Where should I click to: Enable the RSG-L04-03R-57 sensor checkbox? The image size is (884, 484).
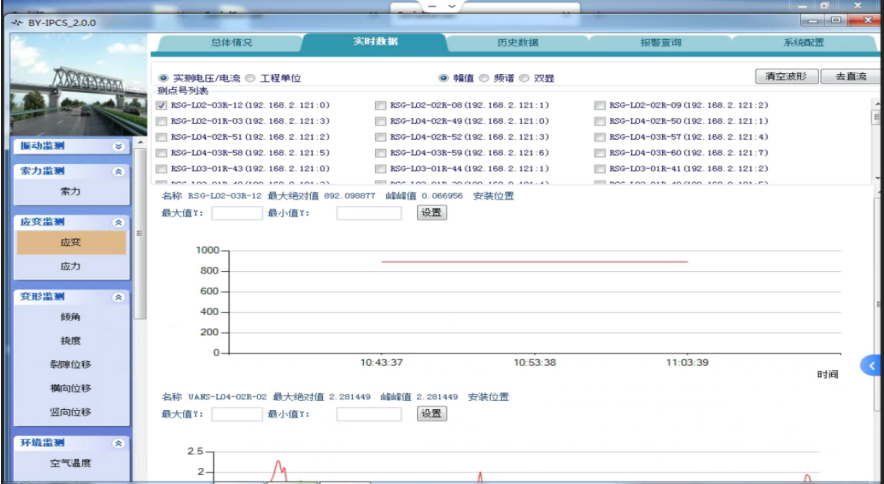pos(600,137)
